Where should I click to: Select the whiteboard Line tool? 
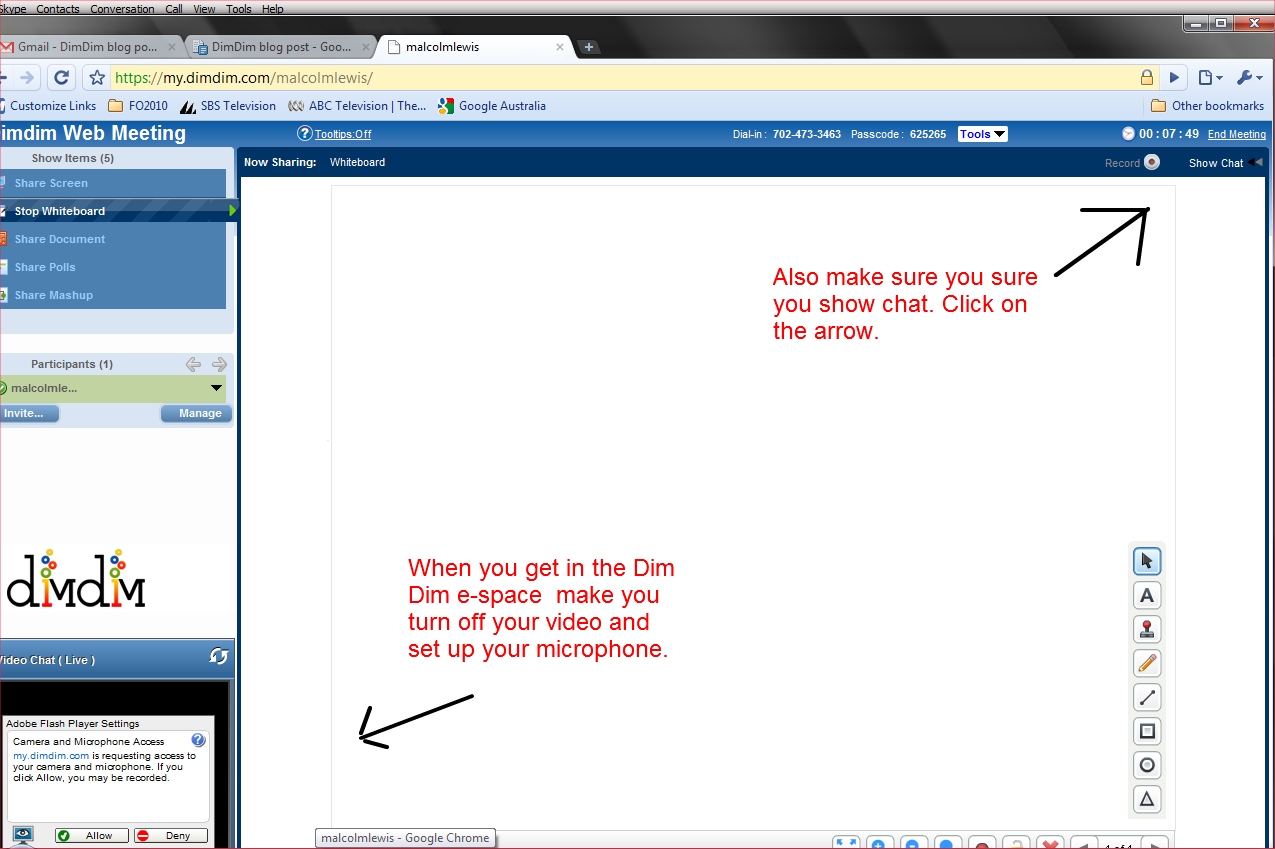click(1147, 697)
